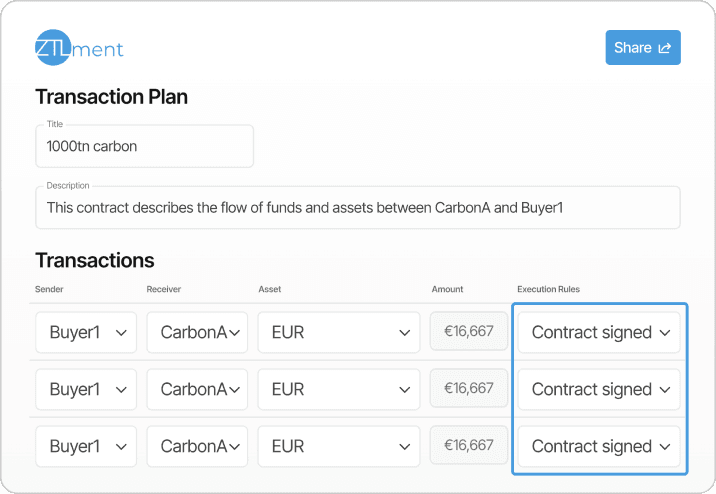
Task: Click the Share button
Action: (642, 47)
